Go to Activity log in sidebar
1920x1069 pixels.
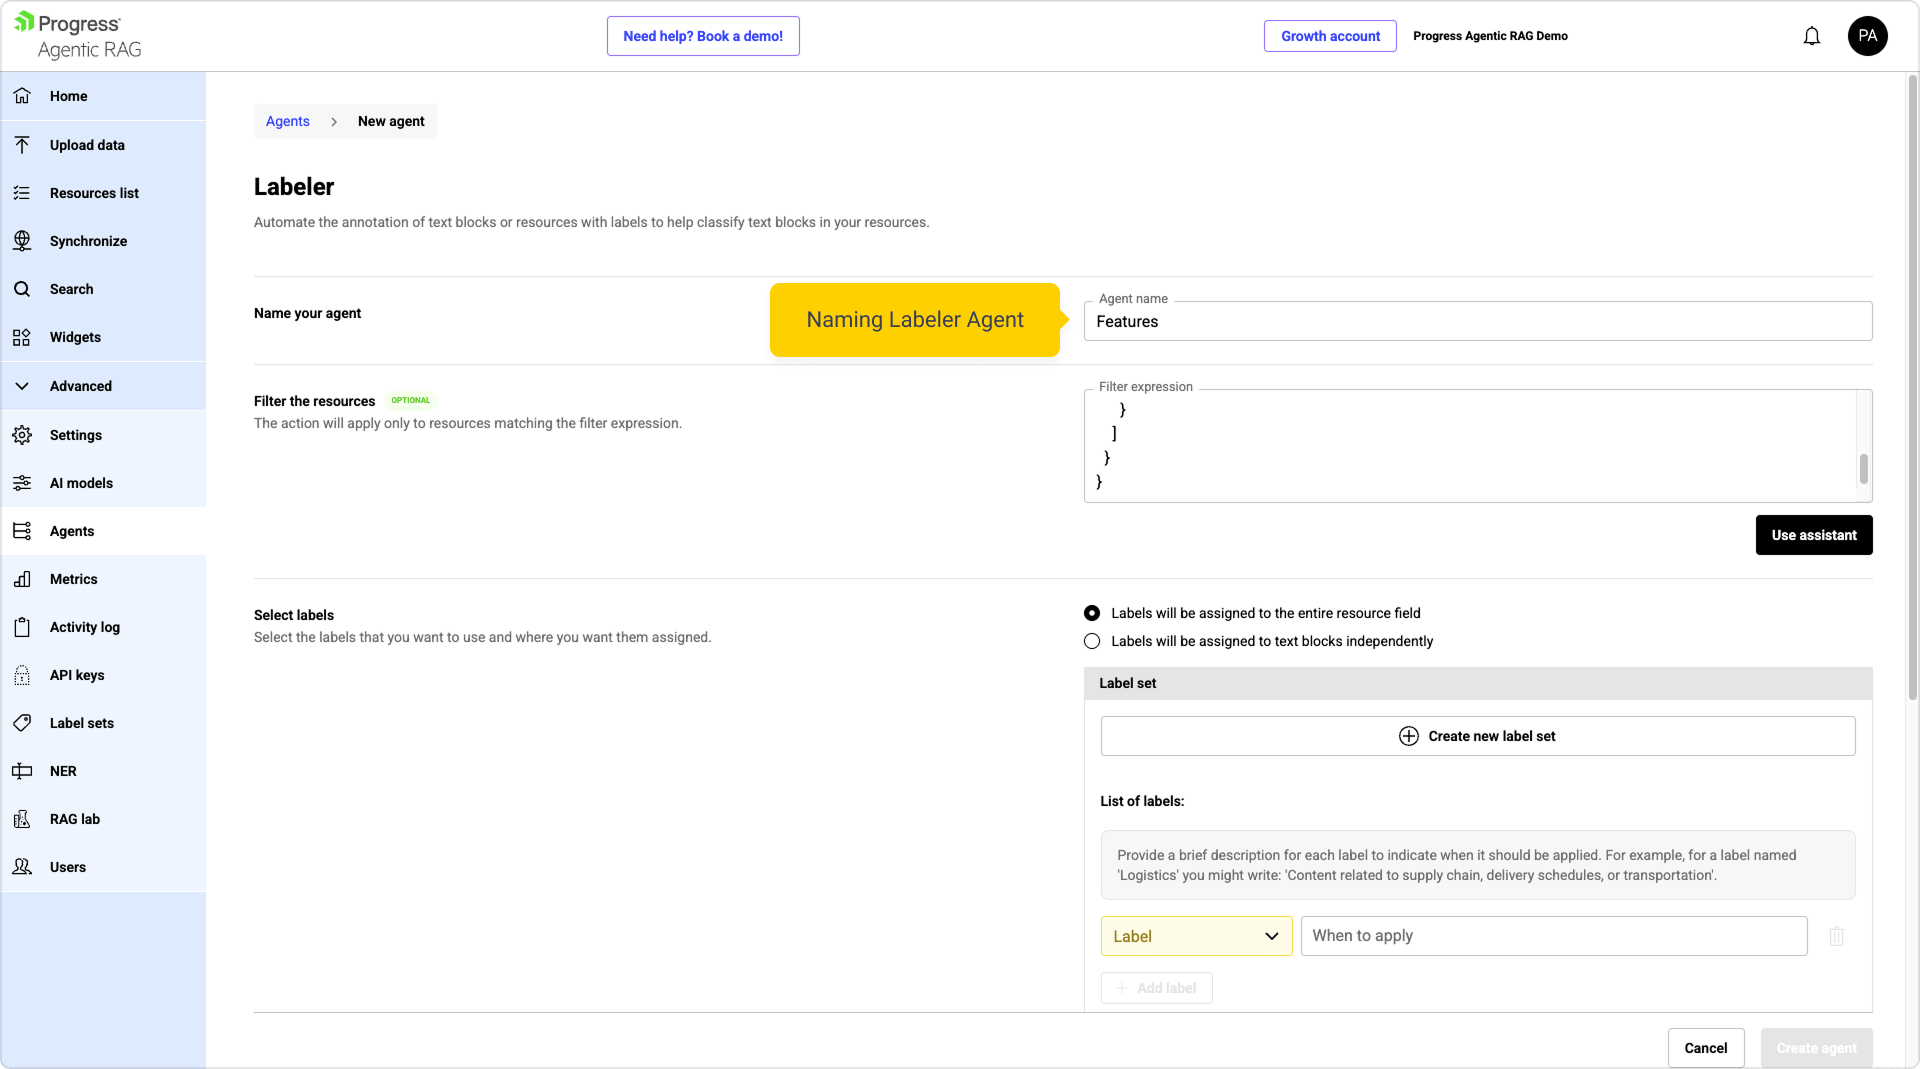pos(84,627)
